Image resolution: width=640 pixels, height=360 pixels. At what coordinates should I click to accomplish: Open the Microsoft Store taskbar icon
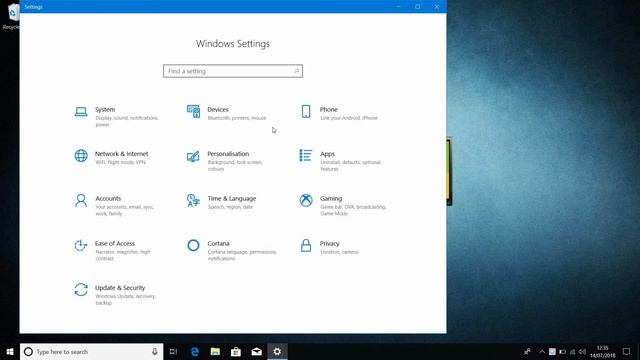[x=236, y=351]
